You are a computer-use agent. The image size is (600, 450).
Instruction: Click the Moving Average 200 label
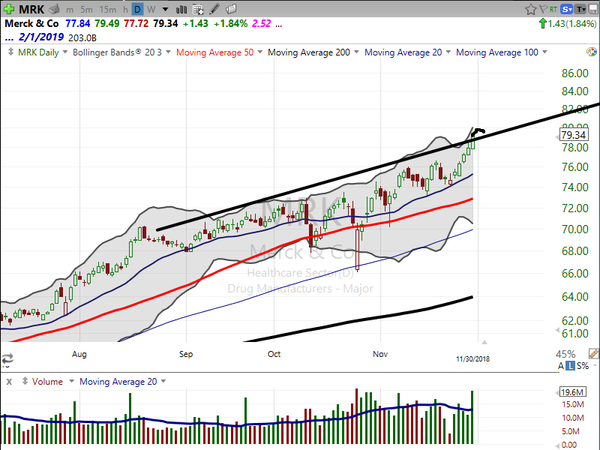tap(309, 52)
